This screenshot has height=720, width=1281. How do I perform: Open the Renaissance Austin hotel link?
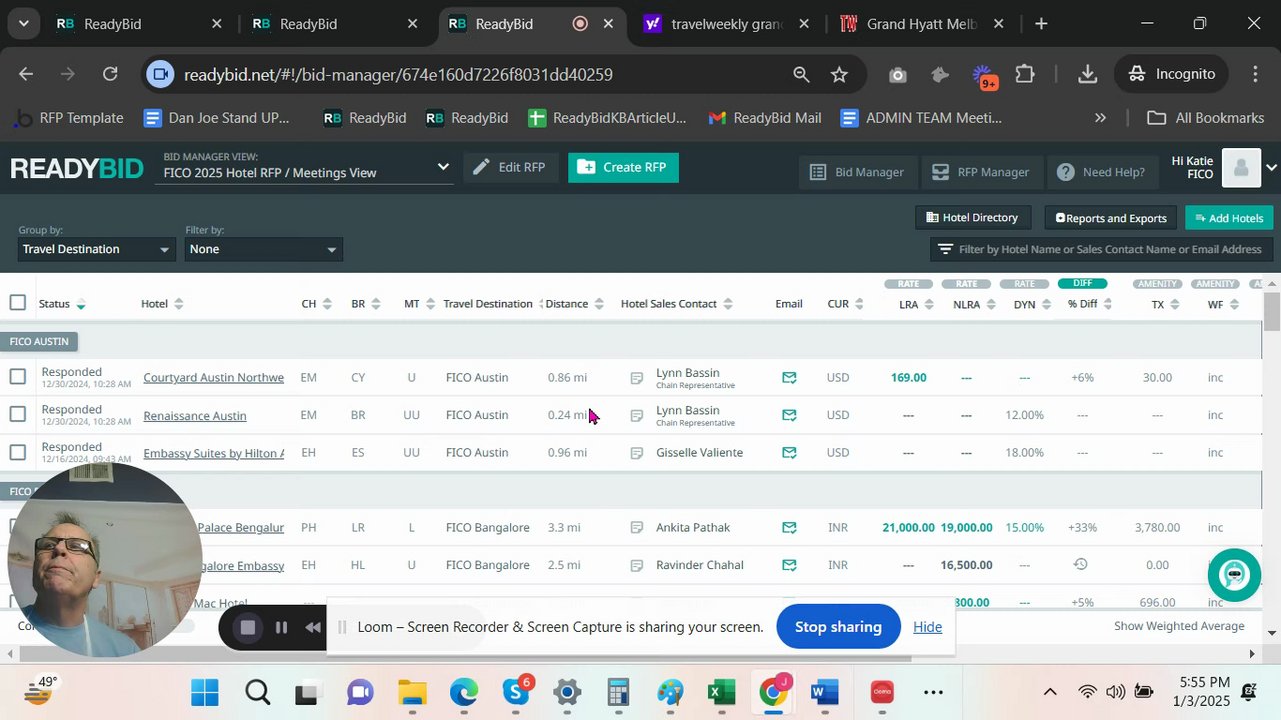point(195,415)
